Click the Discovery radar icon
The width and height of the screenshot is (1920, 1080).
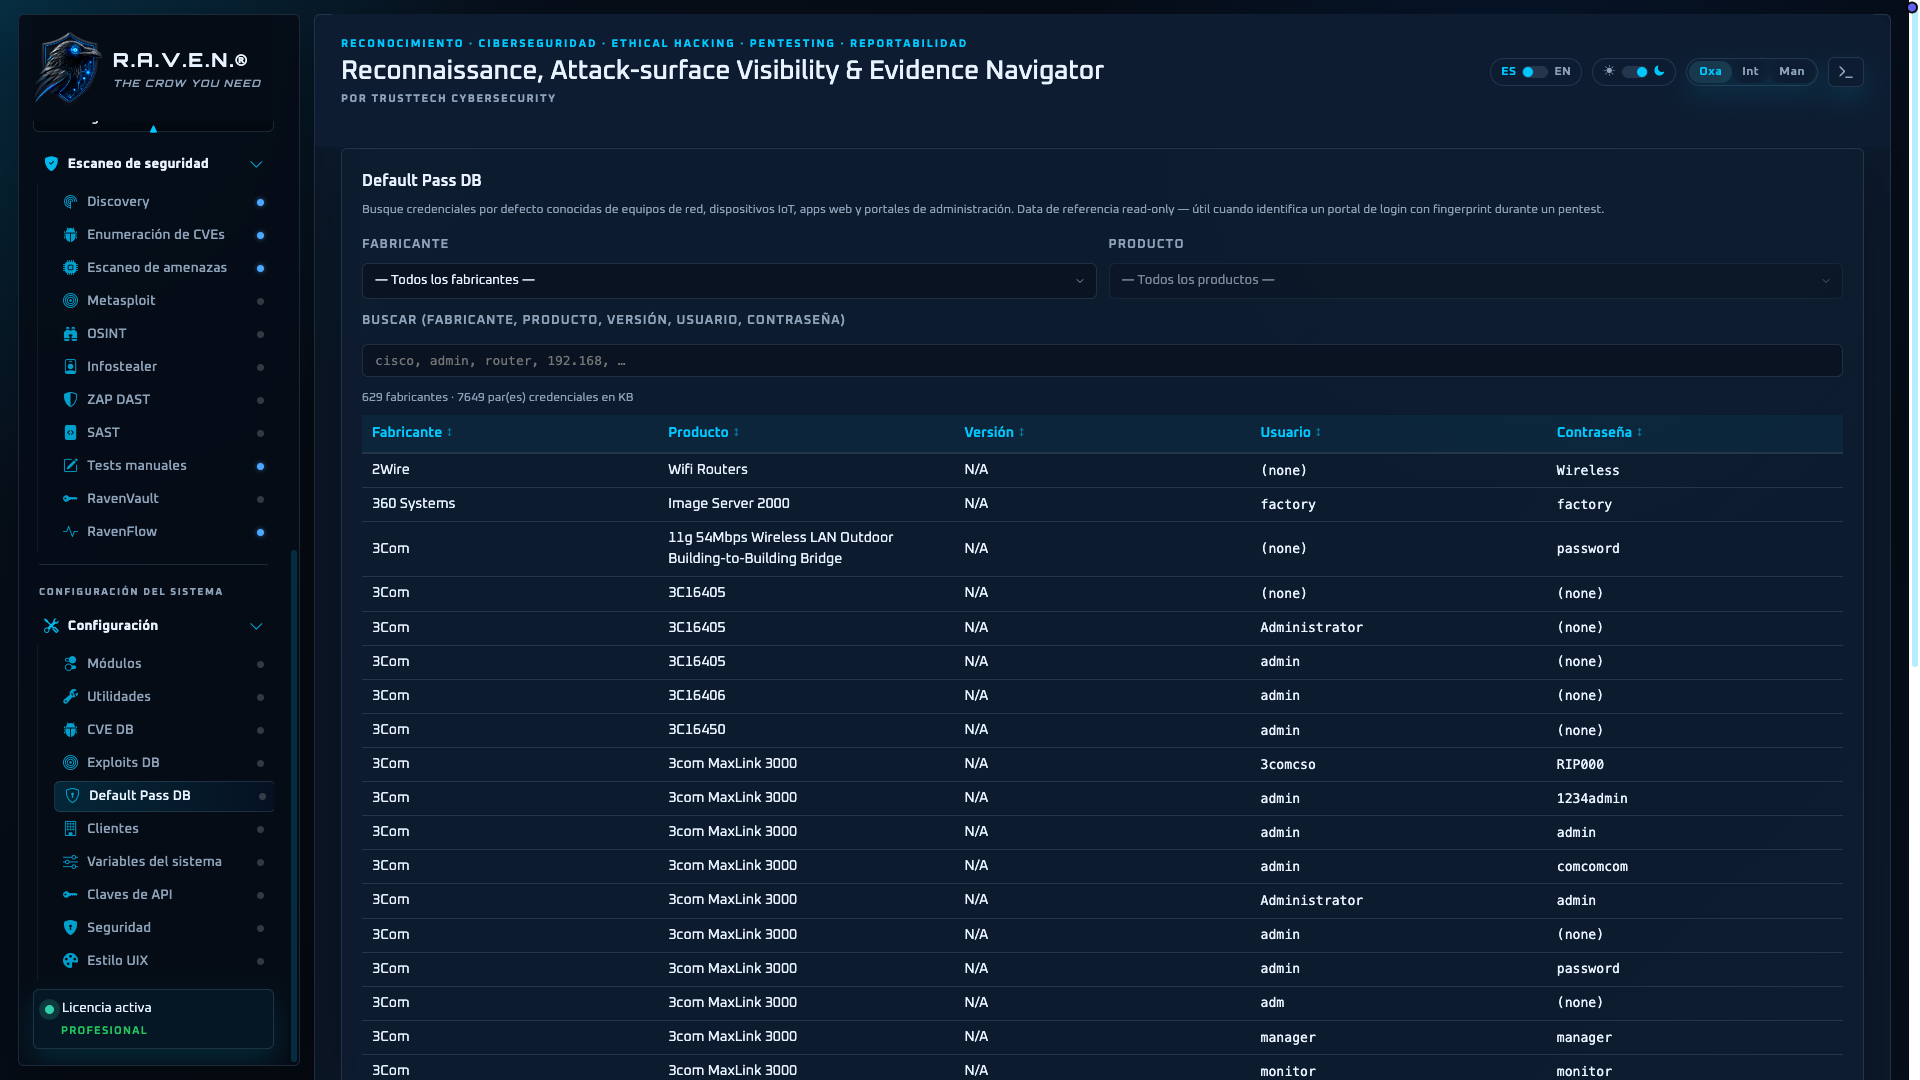tap(70, 202)
